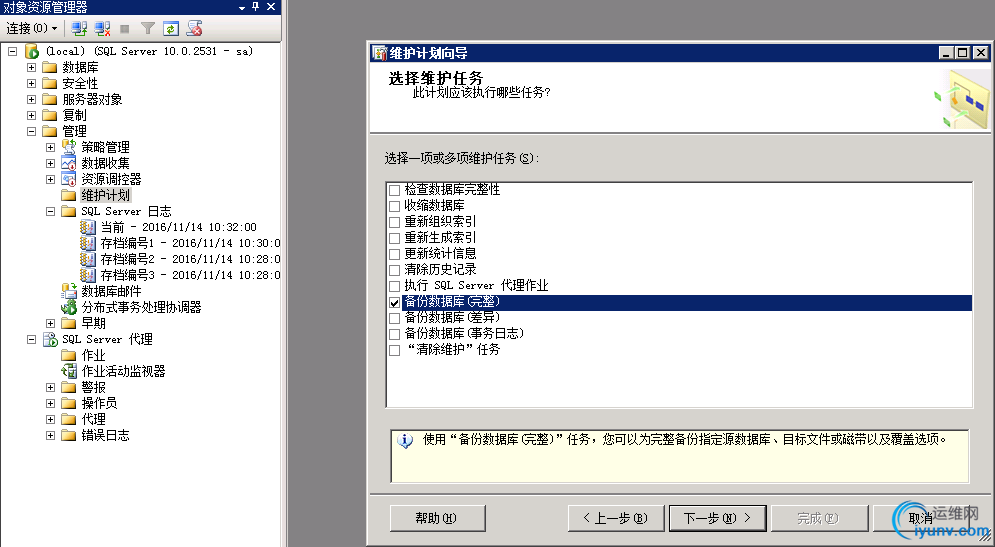Check the 备份数据库(事务日志) checkbox
This screenshot has width=995, height=547.
(x=395, y=334)
